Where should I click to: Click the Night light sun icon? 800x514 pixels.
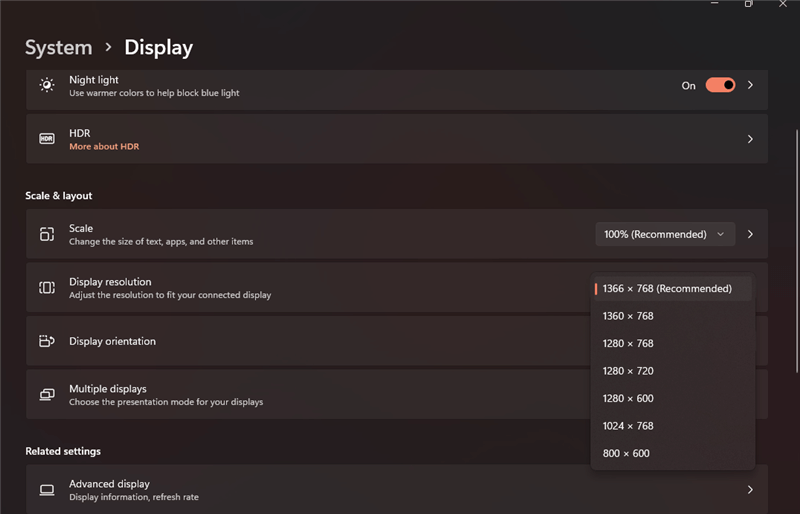pyautogui.click(x=47, y=85)
